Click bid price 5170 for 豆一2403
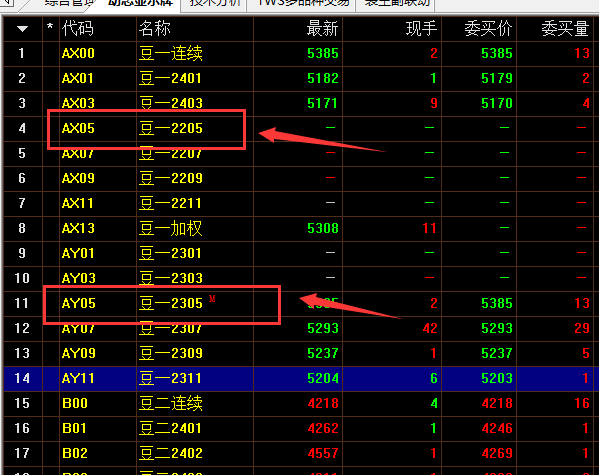599x475 pixels. pos(497,103)
